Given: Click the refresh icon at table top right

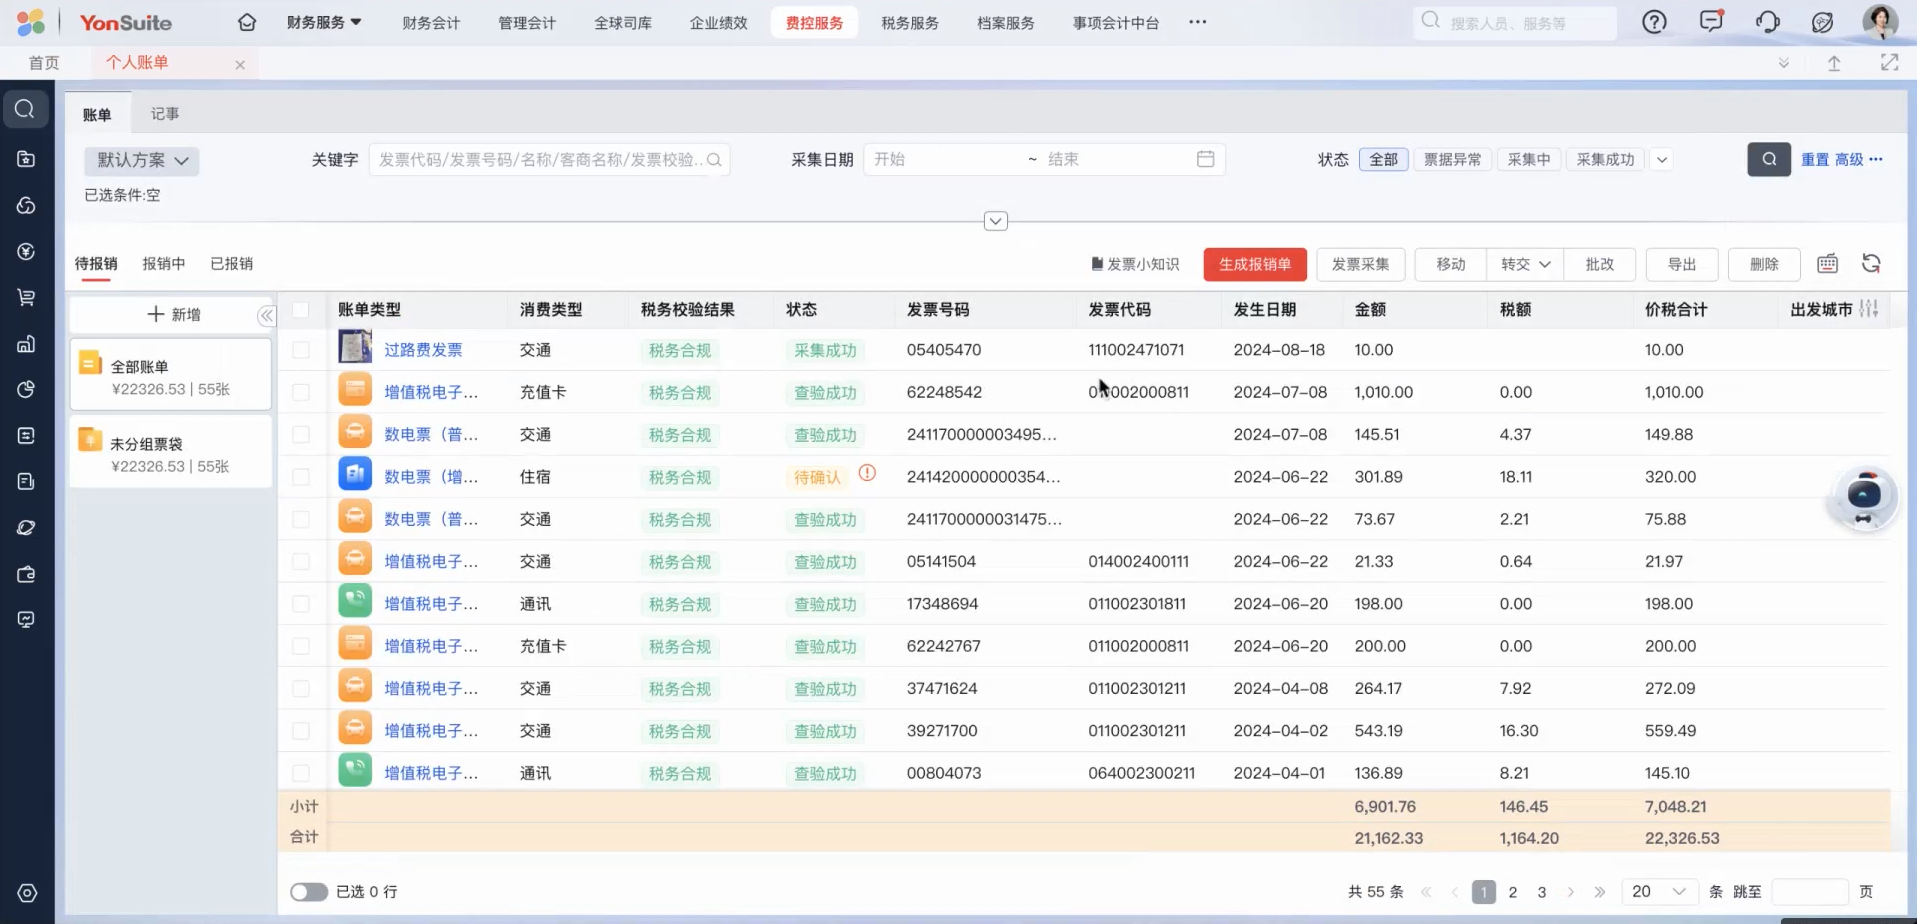Looking at the screenshot, I should (1870, 264).
